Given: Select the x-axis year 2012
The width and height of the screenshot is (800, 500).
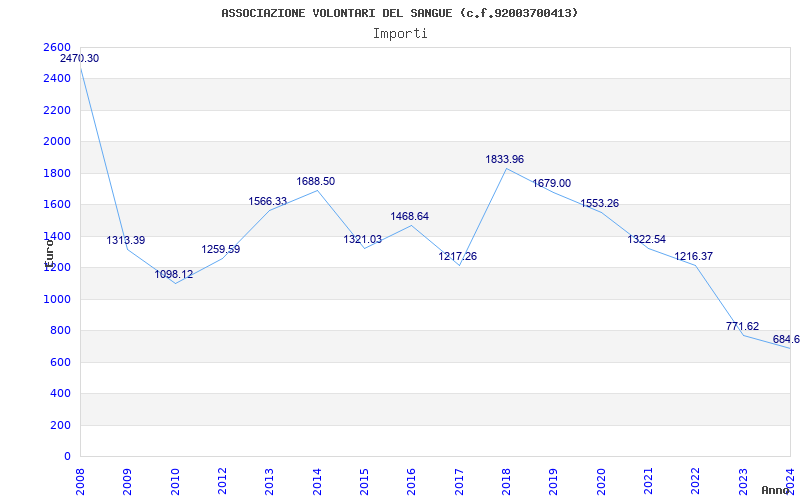Looking at the screenshot, I should click(x=222, y=482).
